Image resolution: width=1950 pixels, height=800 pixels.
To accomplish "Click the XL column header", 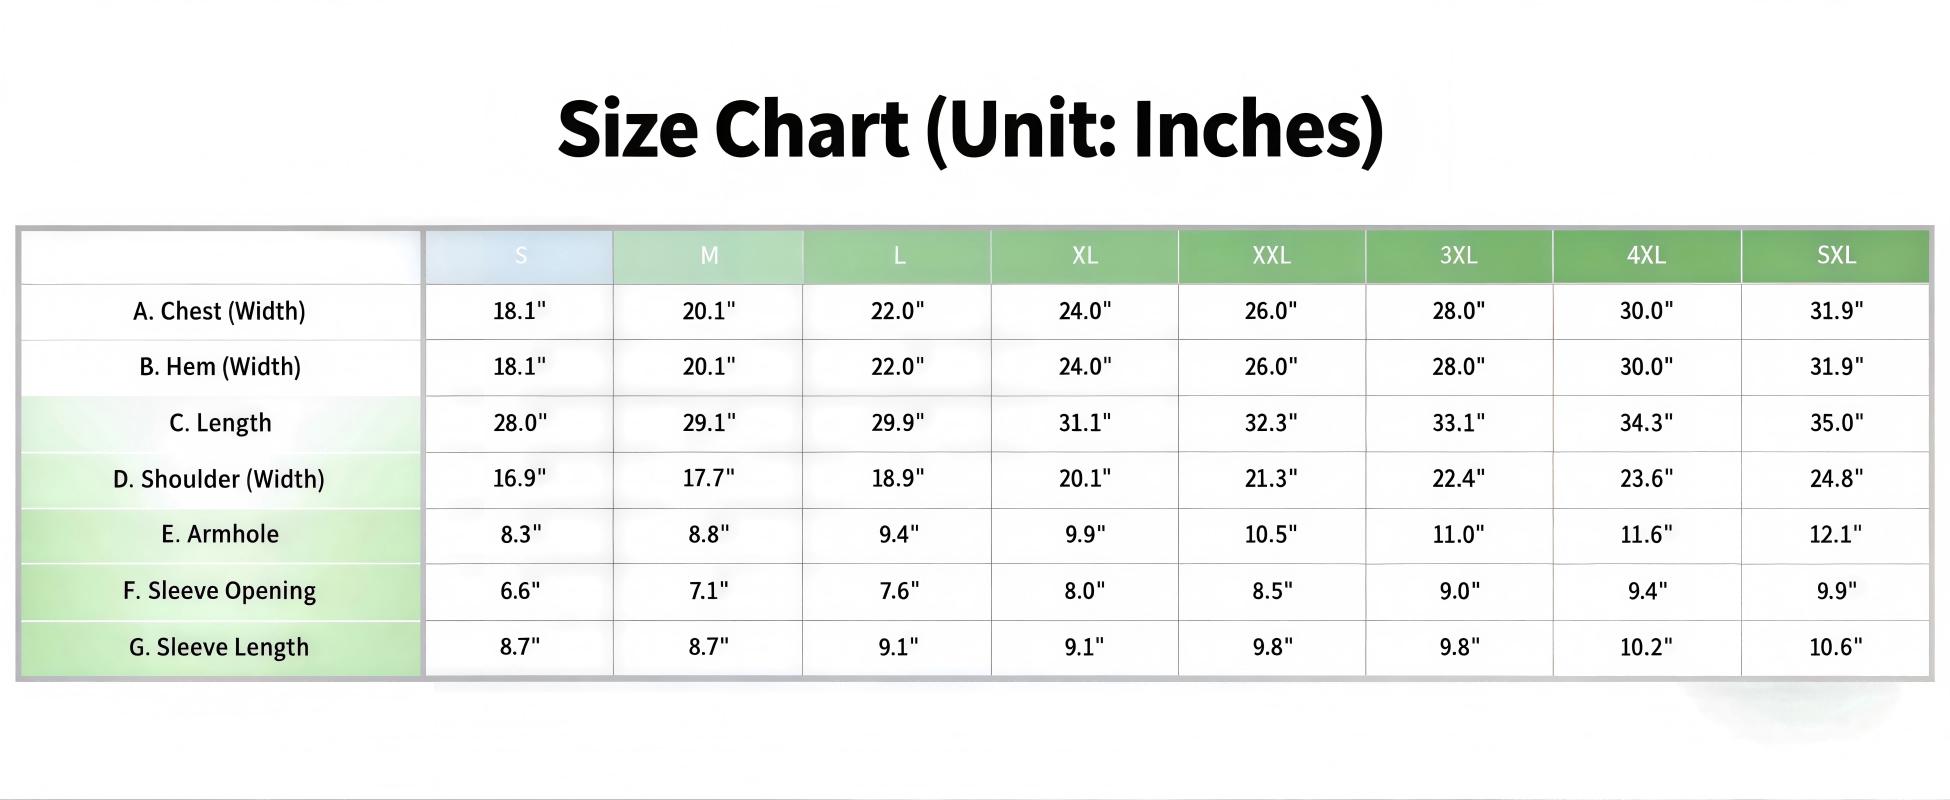I will 1085,256.
